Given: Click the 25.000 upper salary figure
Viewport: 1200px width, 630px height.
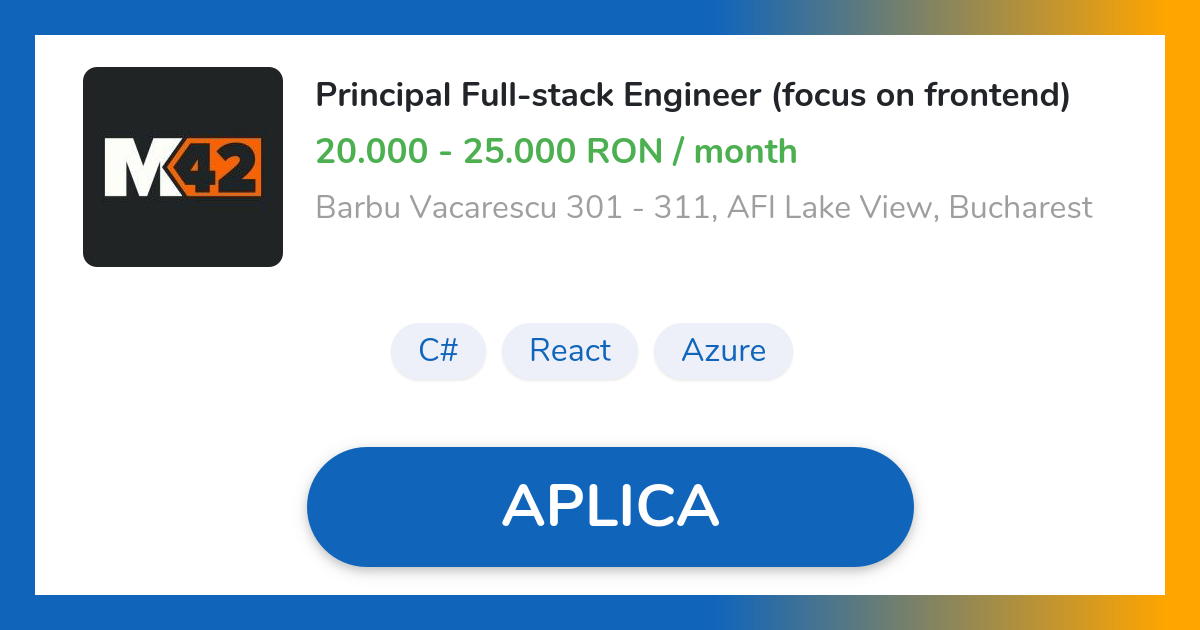Looking at the screenshot, I should point(520,151).
